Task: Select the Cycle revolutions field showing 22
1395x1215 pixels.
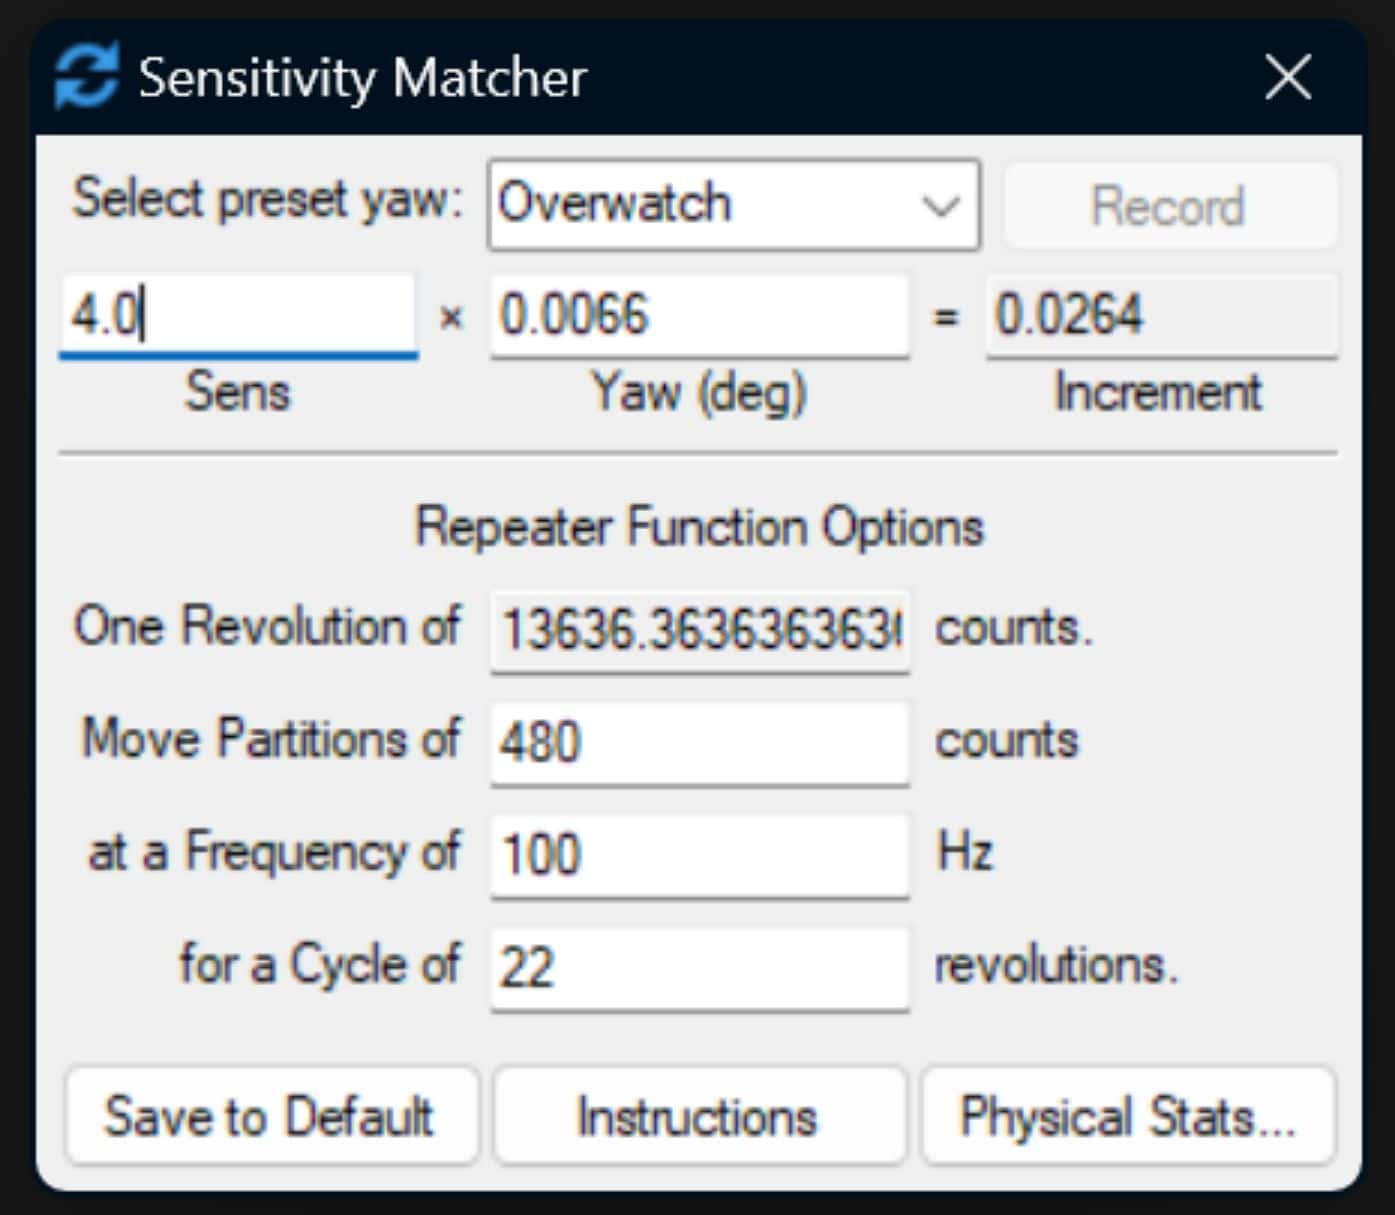Action: pos(699,967)
